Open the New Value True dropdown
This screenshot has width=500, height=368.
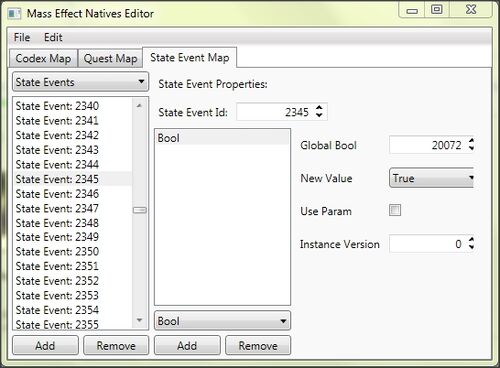coord(431,178)
